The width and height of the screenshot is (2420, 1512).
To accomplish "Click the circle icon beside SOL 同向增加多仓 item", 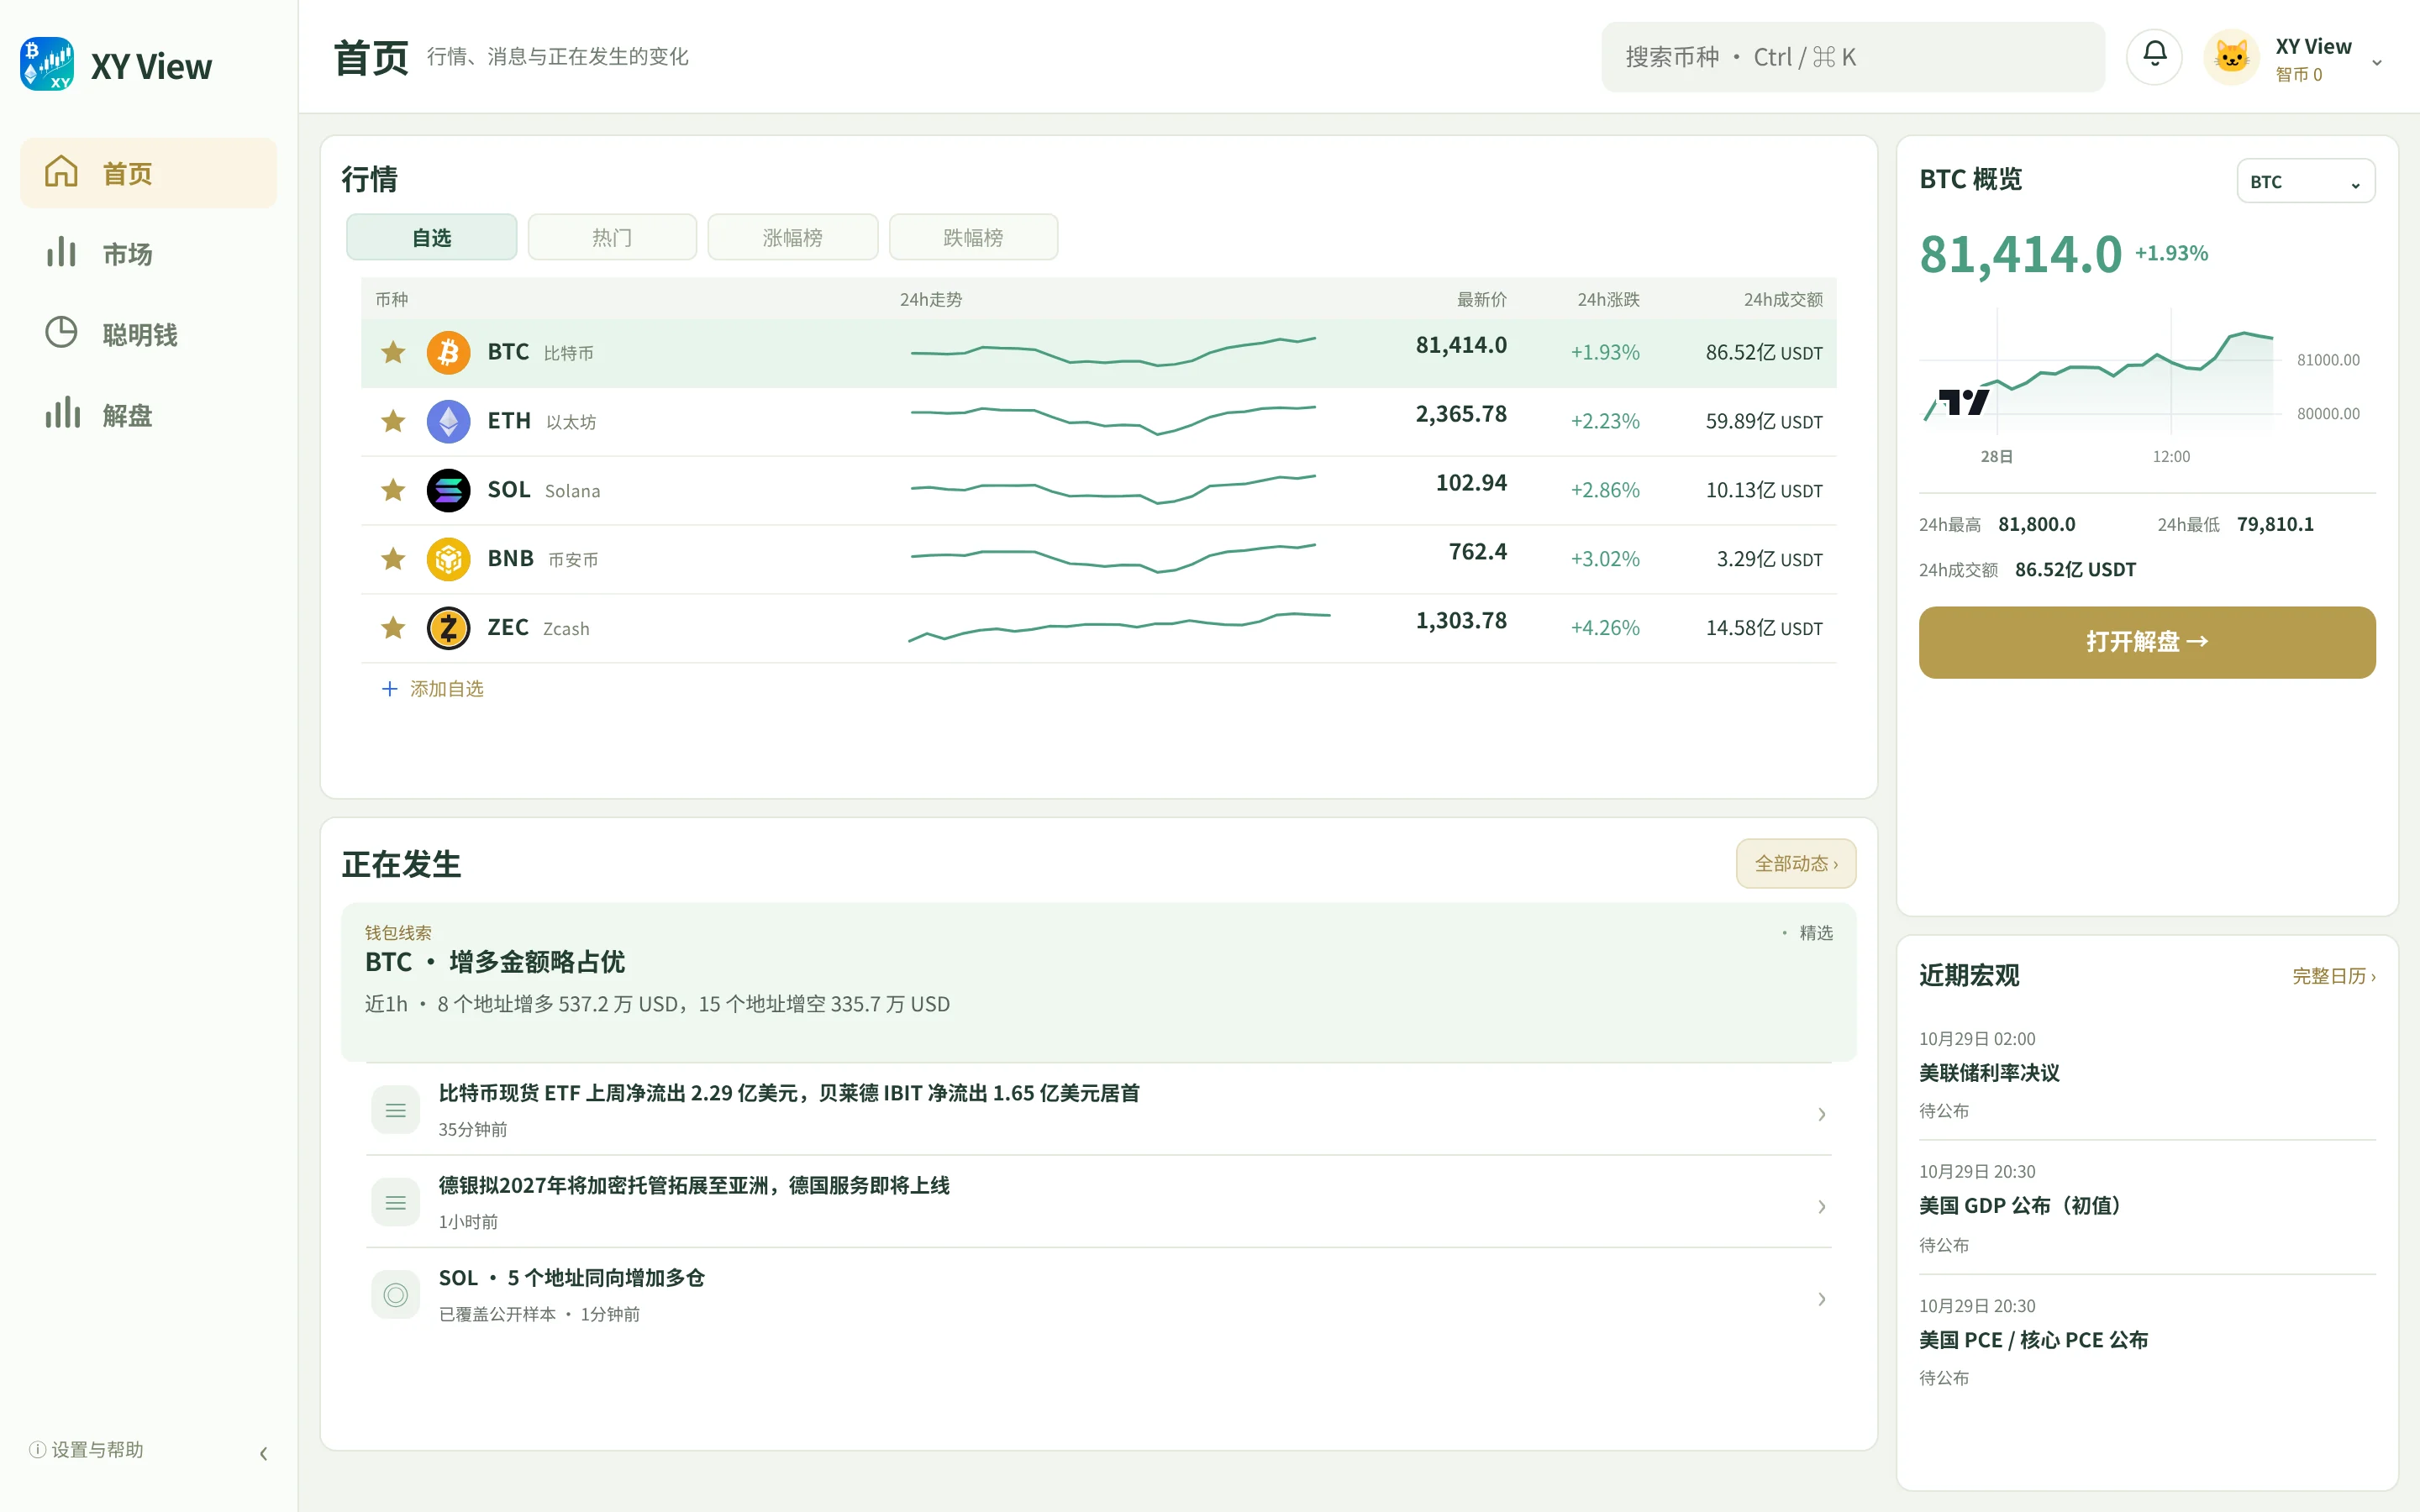I will [395, 1295].
